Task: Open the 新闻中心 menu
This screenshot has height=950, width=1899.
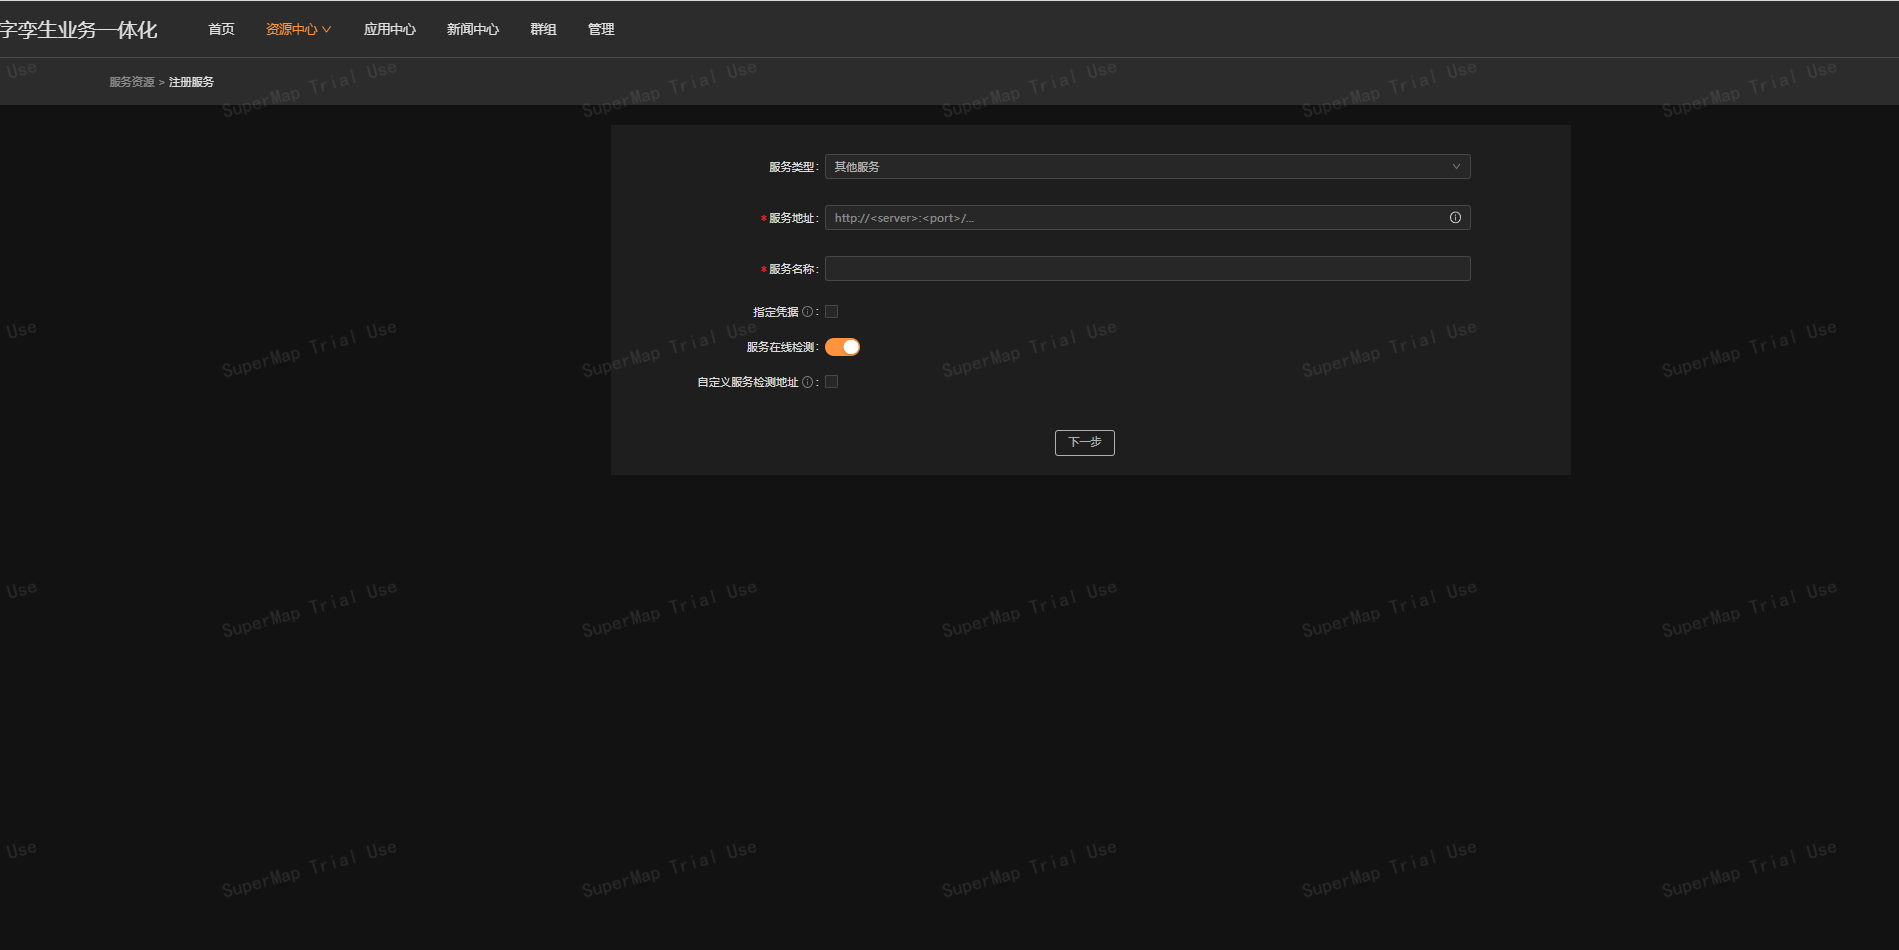Action: point(473,30)
